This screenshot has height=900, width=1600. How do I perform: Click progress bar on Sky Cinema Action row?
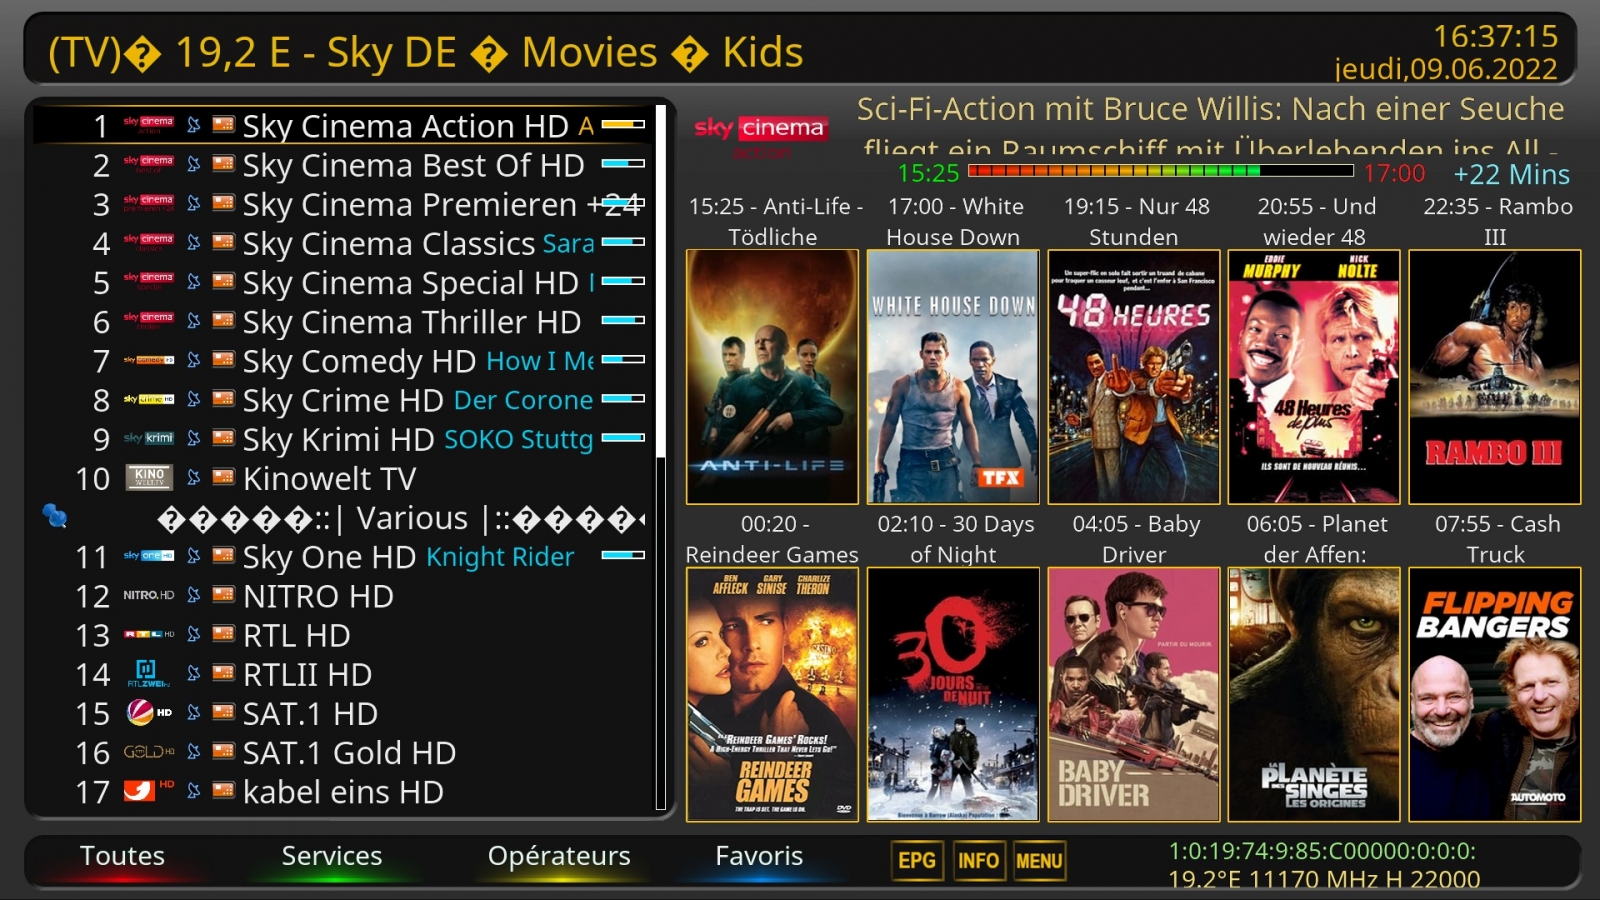(623, 125)
